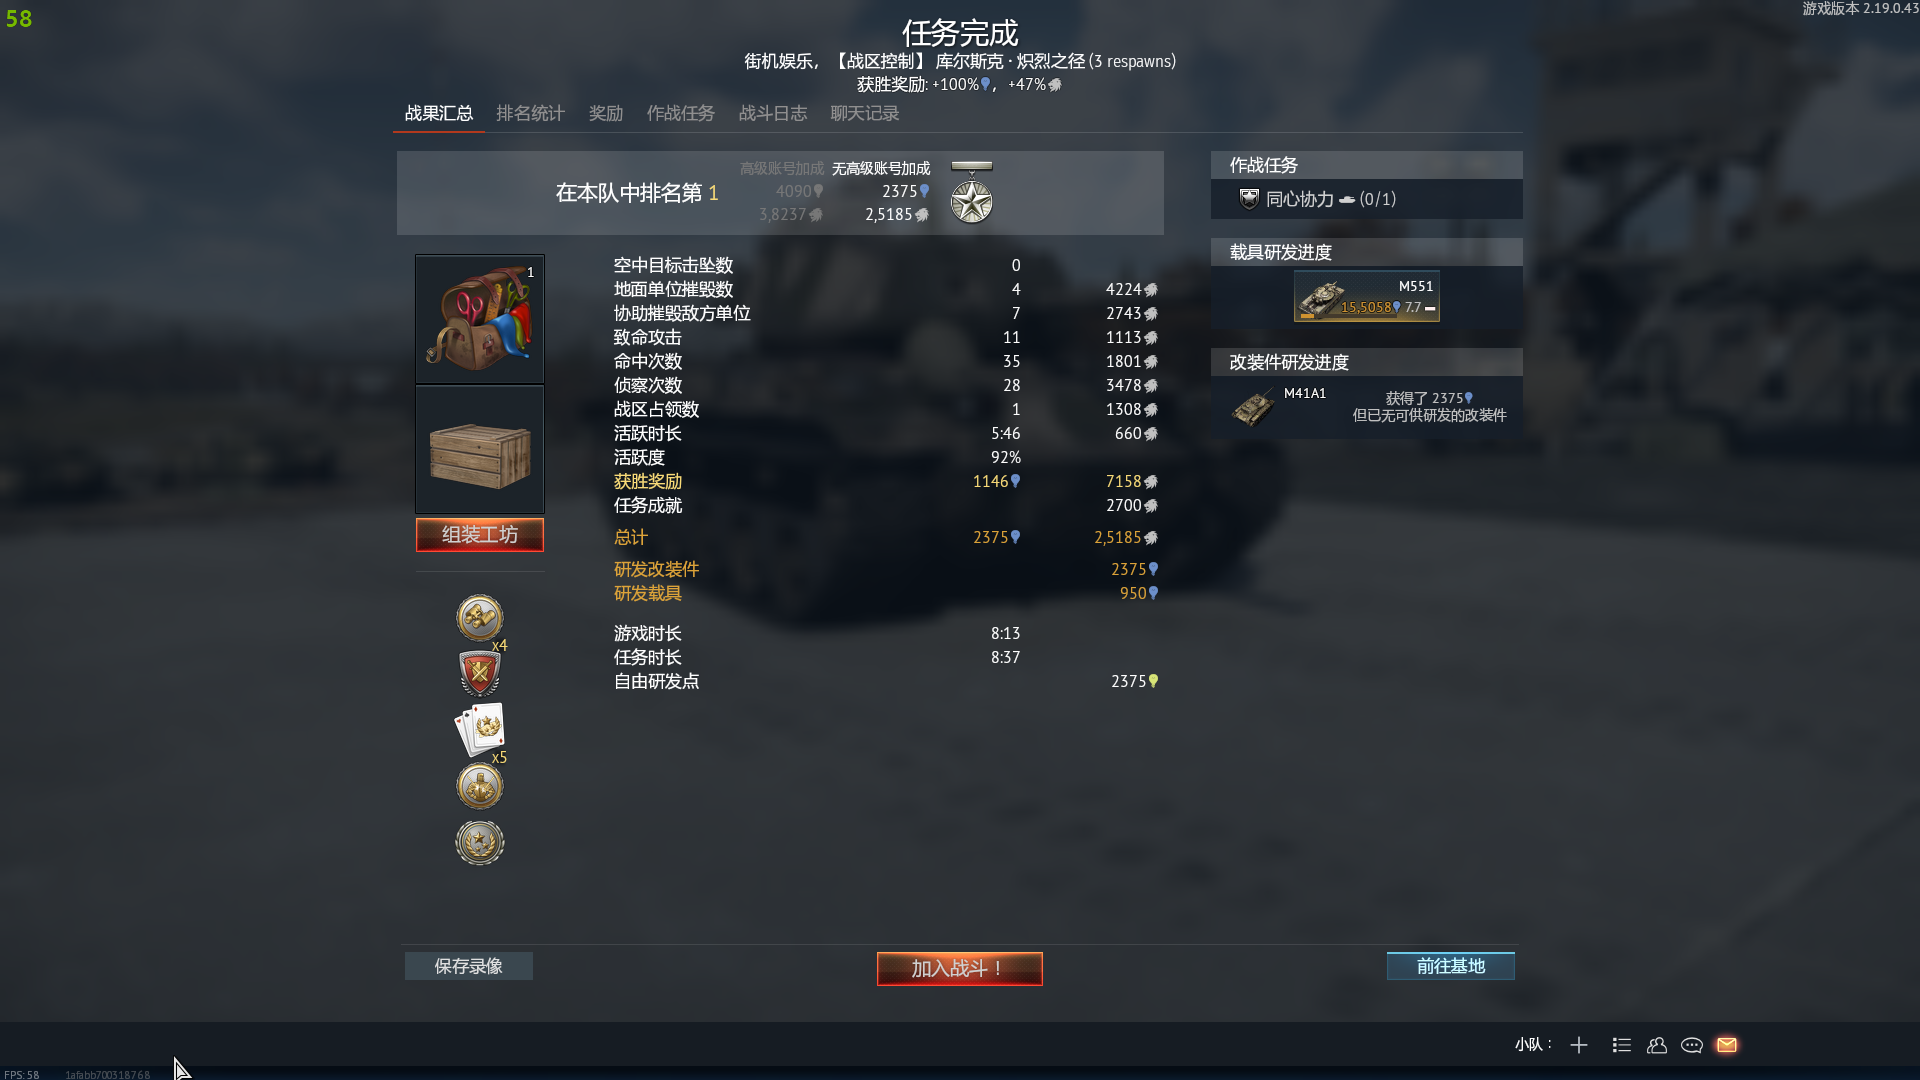Click the 加入战斗 button
The height and width of the screenshot is (1080, 1920).
(x=960, y=968)
